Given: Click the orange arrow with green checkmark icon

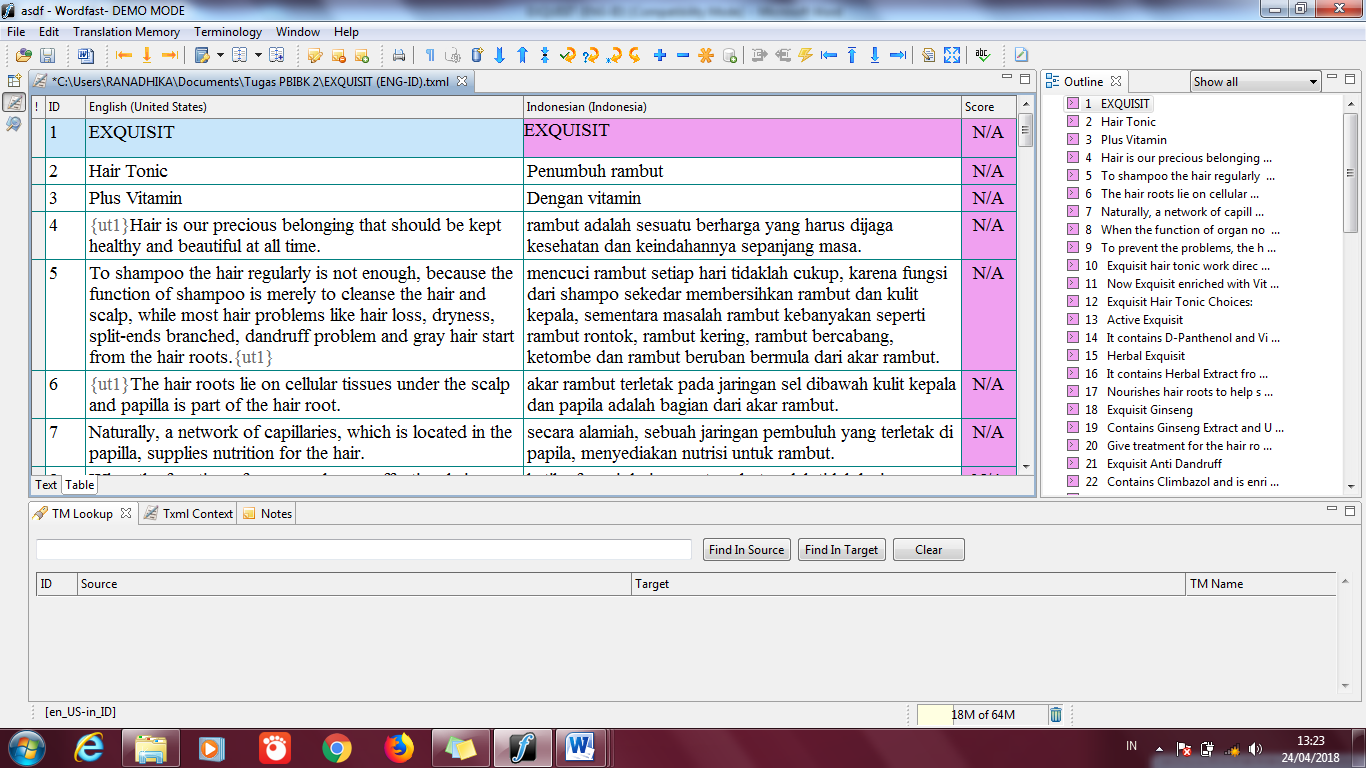Looking at the screenshot, I should (x=568, y=56).
